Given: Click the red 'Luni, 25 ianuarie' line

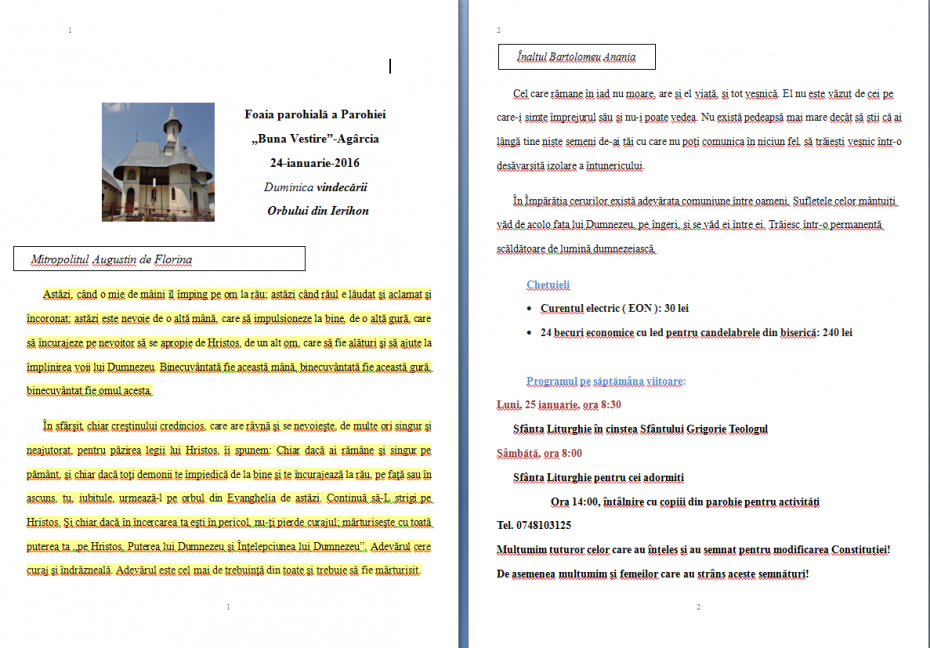Looking at the screenshot, I should (x=559, y=405).
